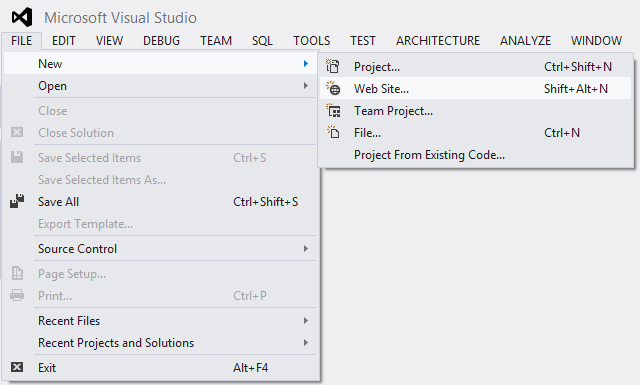Image resolution: width=640 pixels, height=385 pixels.
Task: Click the new Team Project icon
Action: (333, 110)
